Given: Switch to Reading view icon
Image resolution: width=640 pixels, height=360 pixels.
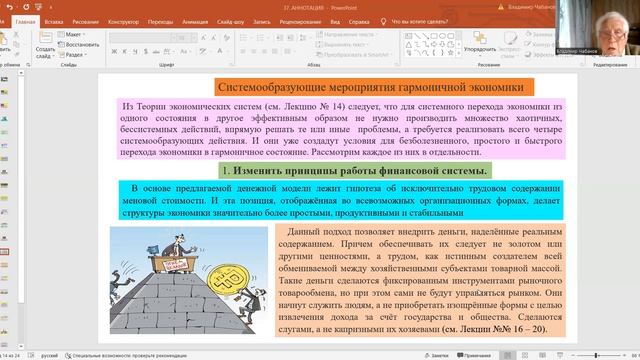Looking at the screenshot, I should 542,356.
